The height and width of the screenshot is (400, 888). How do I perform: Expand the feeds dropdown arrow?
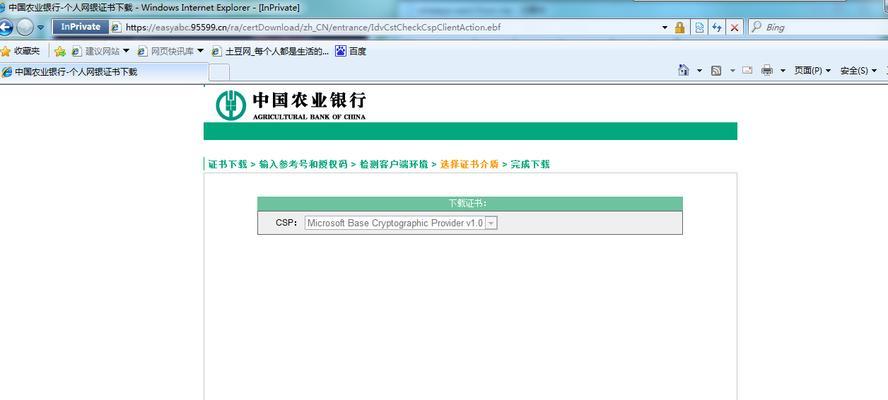(732, 71)
